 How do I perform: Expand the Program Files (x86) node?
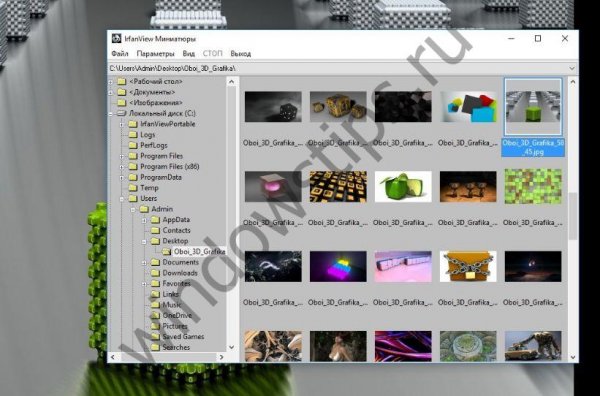pos(122,167)
